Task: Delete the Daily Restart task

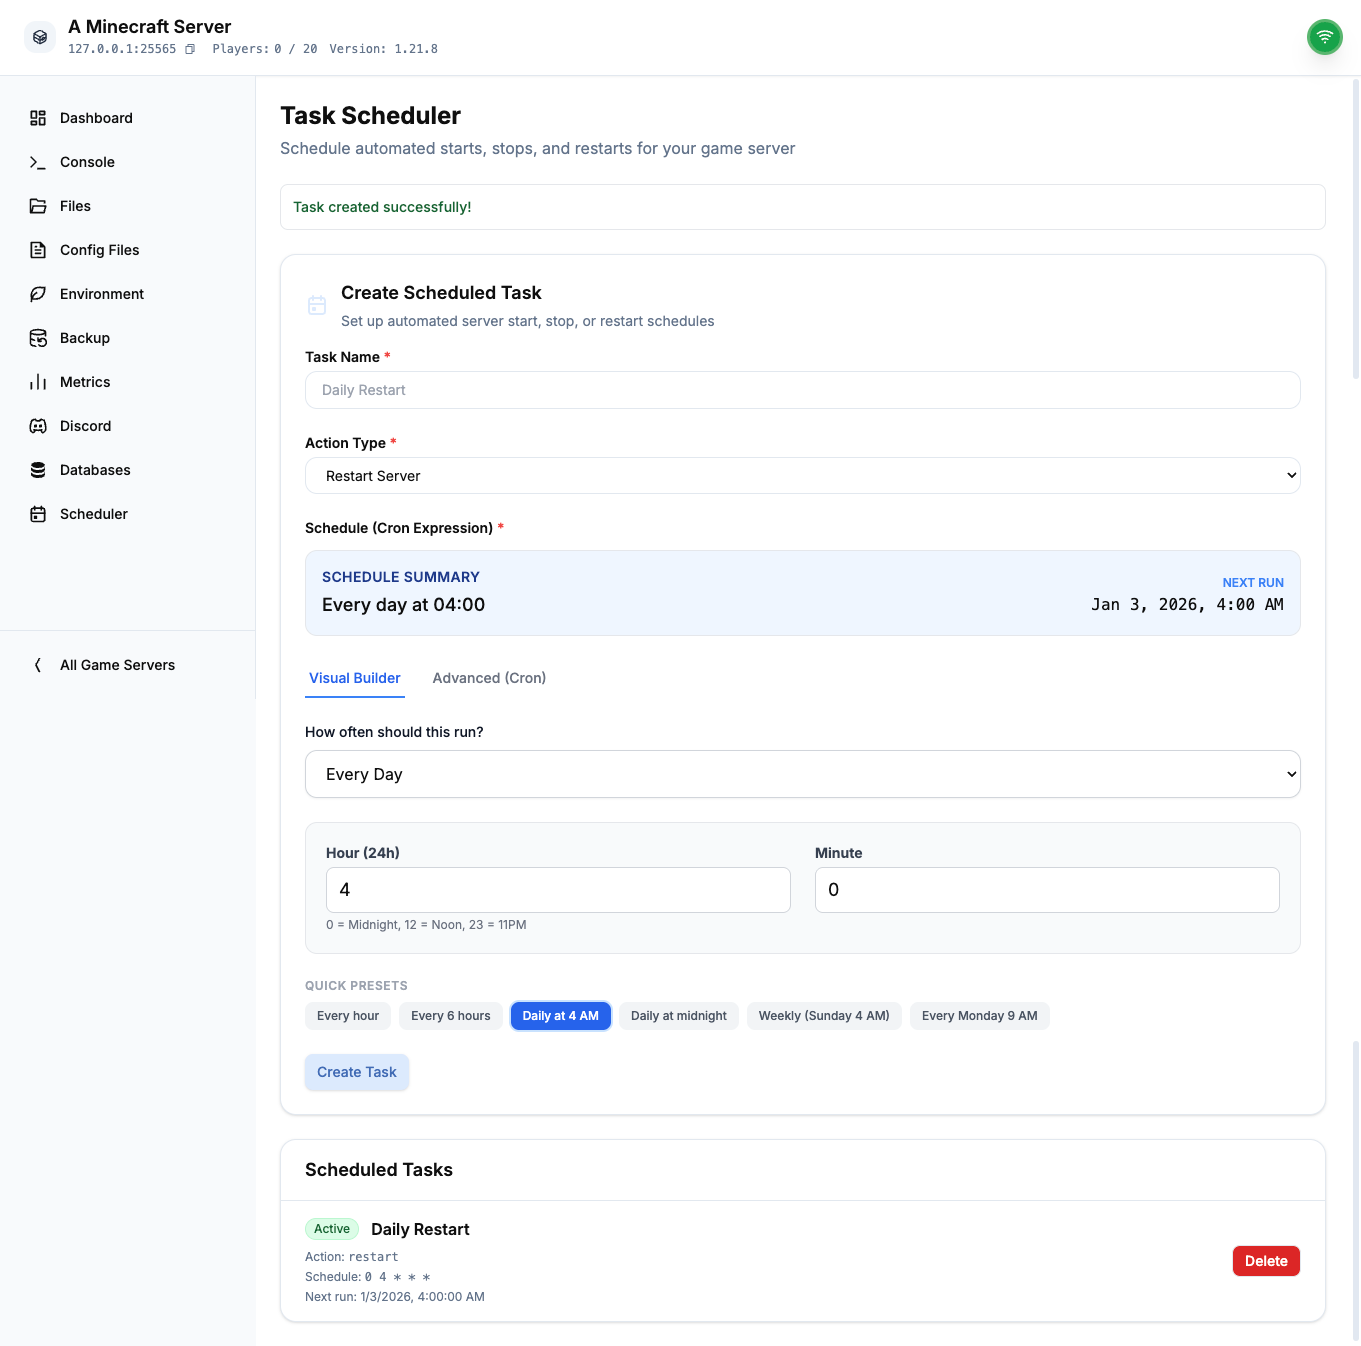Action: click(x=1266, y=1261)
